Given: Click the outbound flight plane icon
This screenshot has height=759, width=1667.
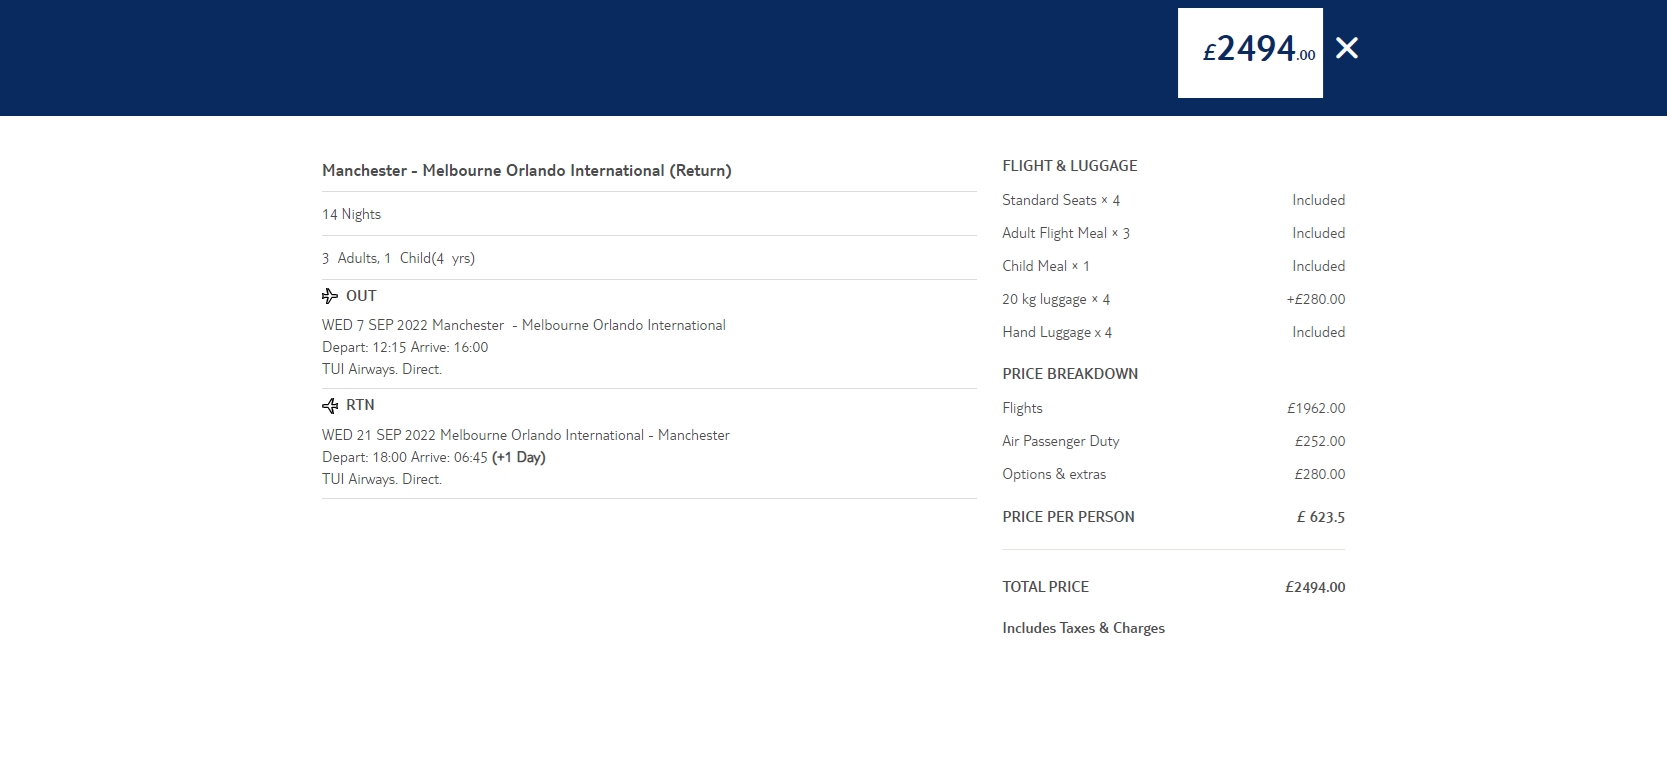Looking at the screenshot, I should 330,296.
